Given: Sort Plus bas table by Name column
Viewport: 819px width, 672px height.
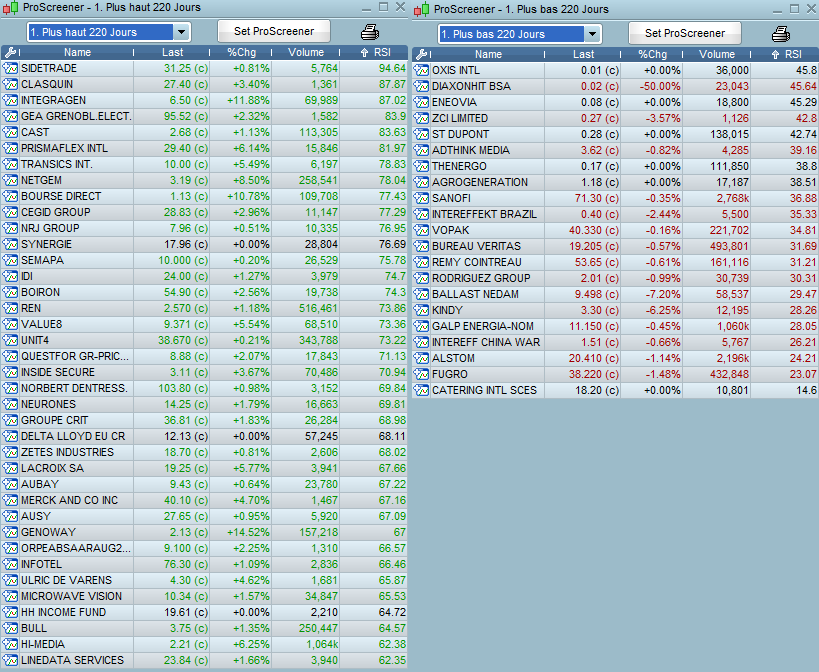Looking at the screenshot, I should [488, 54].
